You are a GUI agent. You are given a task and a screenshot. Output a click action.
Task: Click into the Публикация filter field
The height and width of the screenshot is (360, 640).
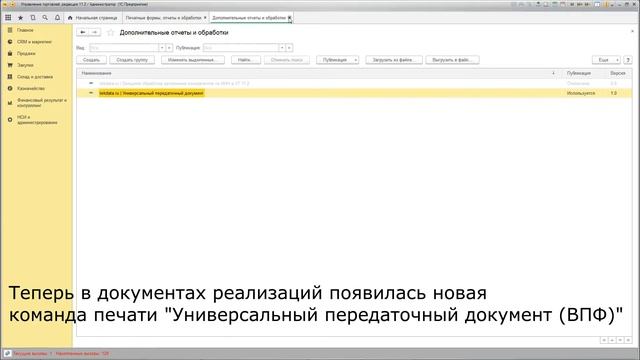pos(240,48)
